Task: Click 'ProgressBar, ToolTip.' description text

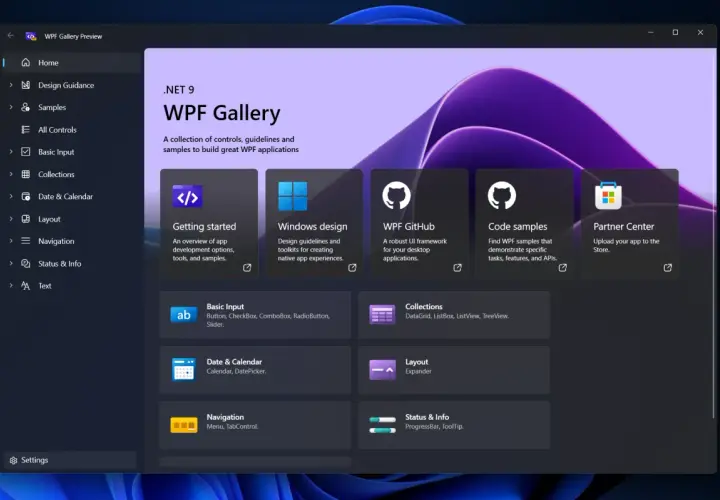Action: [x=434, y=427]
